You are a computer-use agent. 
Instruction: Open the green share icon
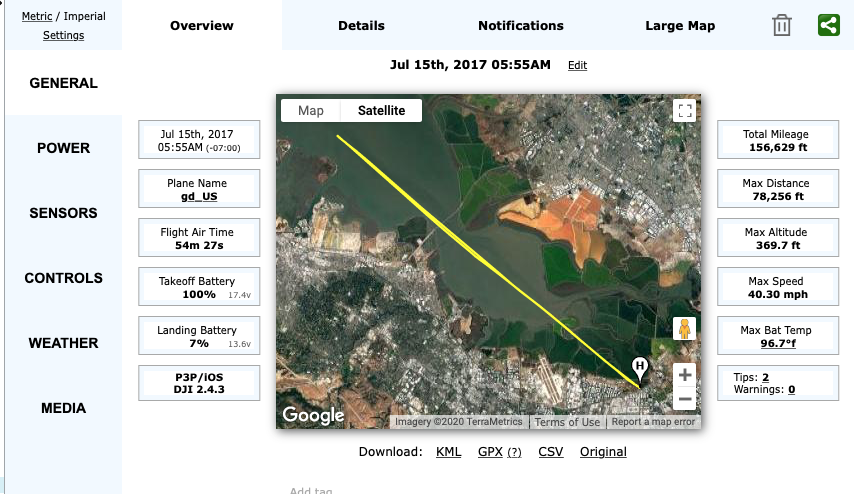[828, 25]
